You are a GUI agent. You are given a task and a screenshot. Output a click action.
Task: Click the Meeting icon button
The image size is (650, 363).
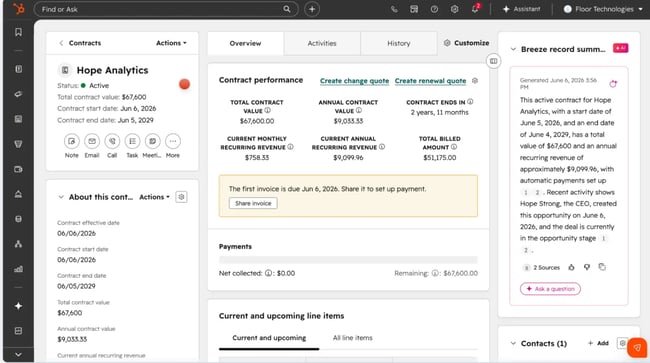(x=153, y=141)
